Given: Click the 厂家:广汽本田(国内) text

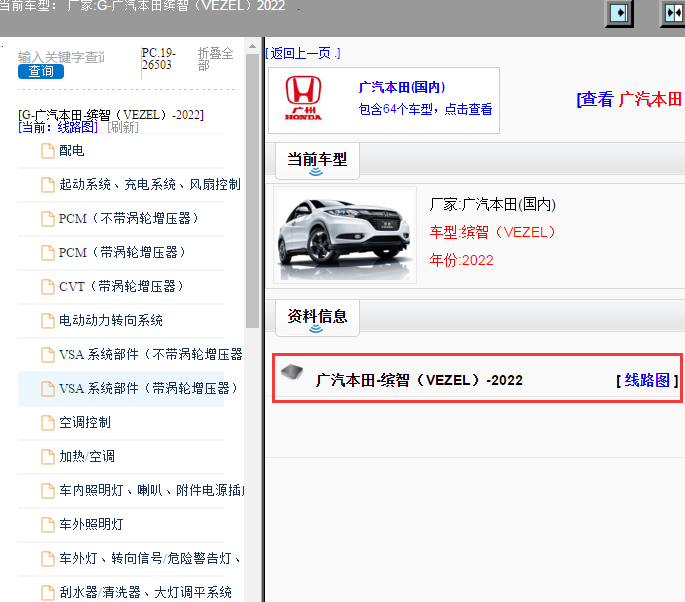Looking at the screenshot, I should pos(492,204).
